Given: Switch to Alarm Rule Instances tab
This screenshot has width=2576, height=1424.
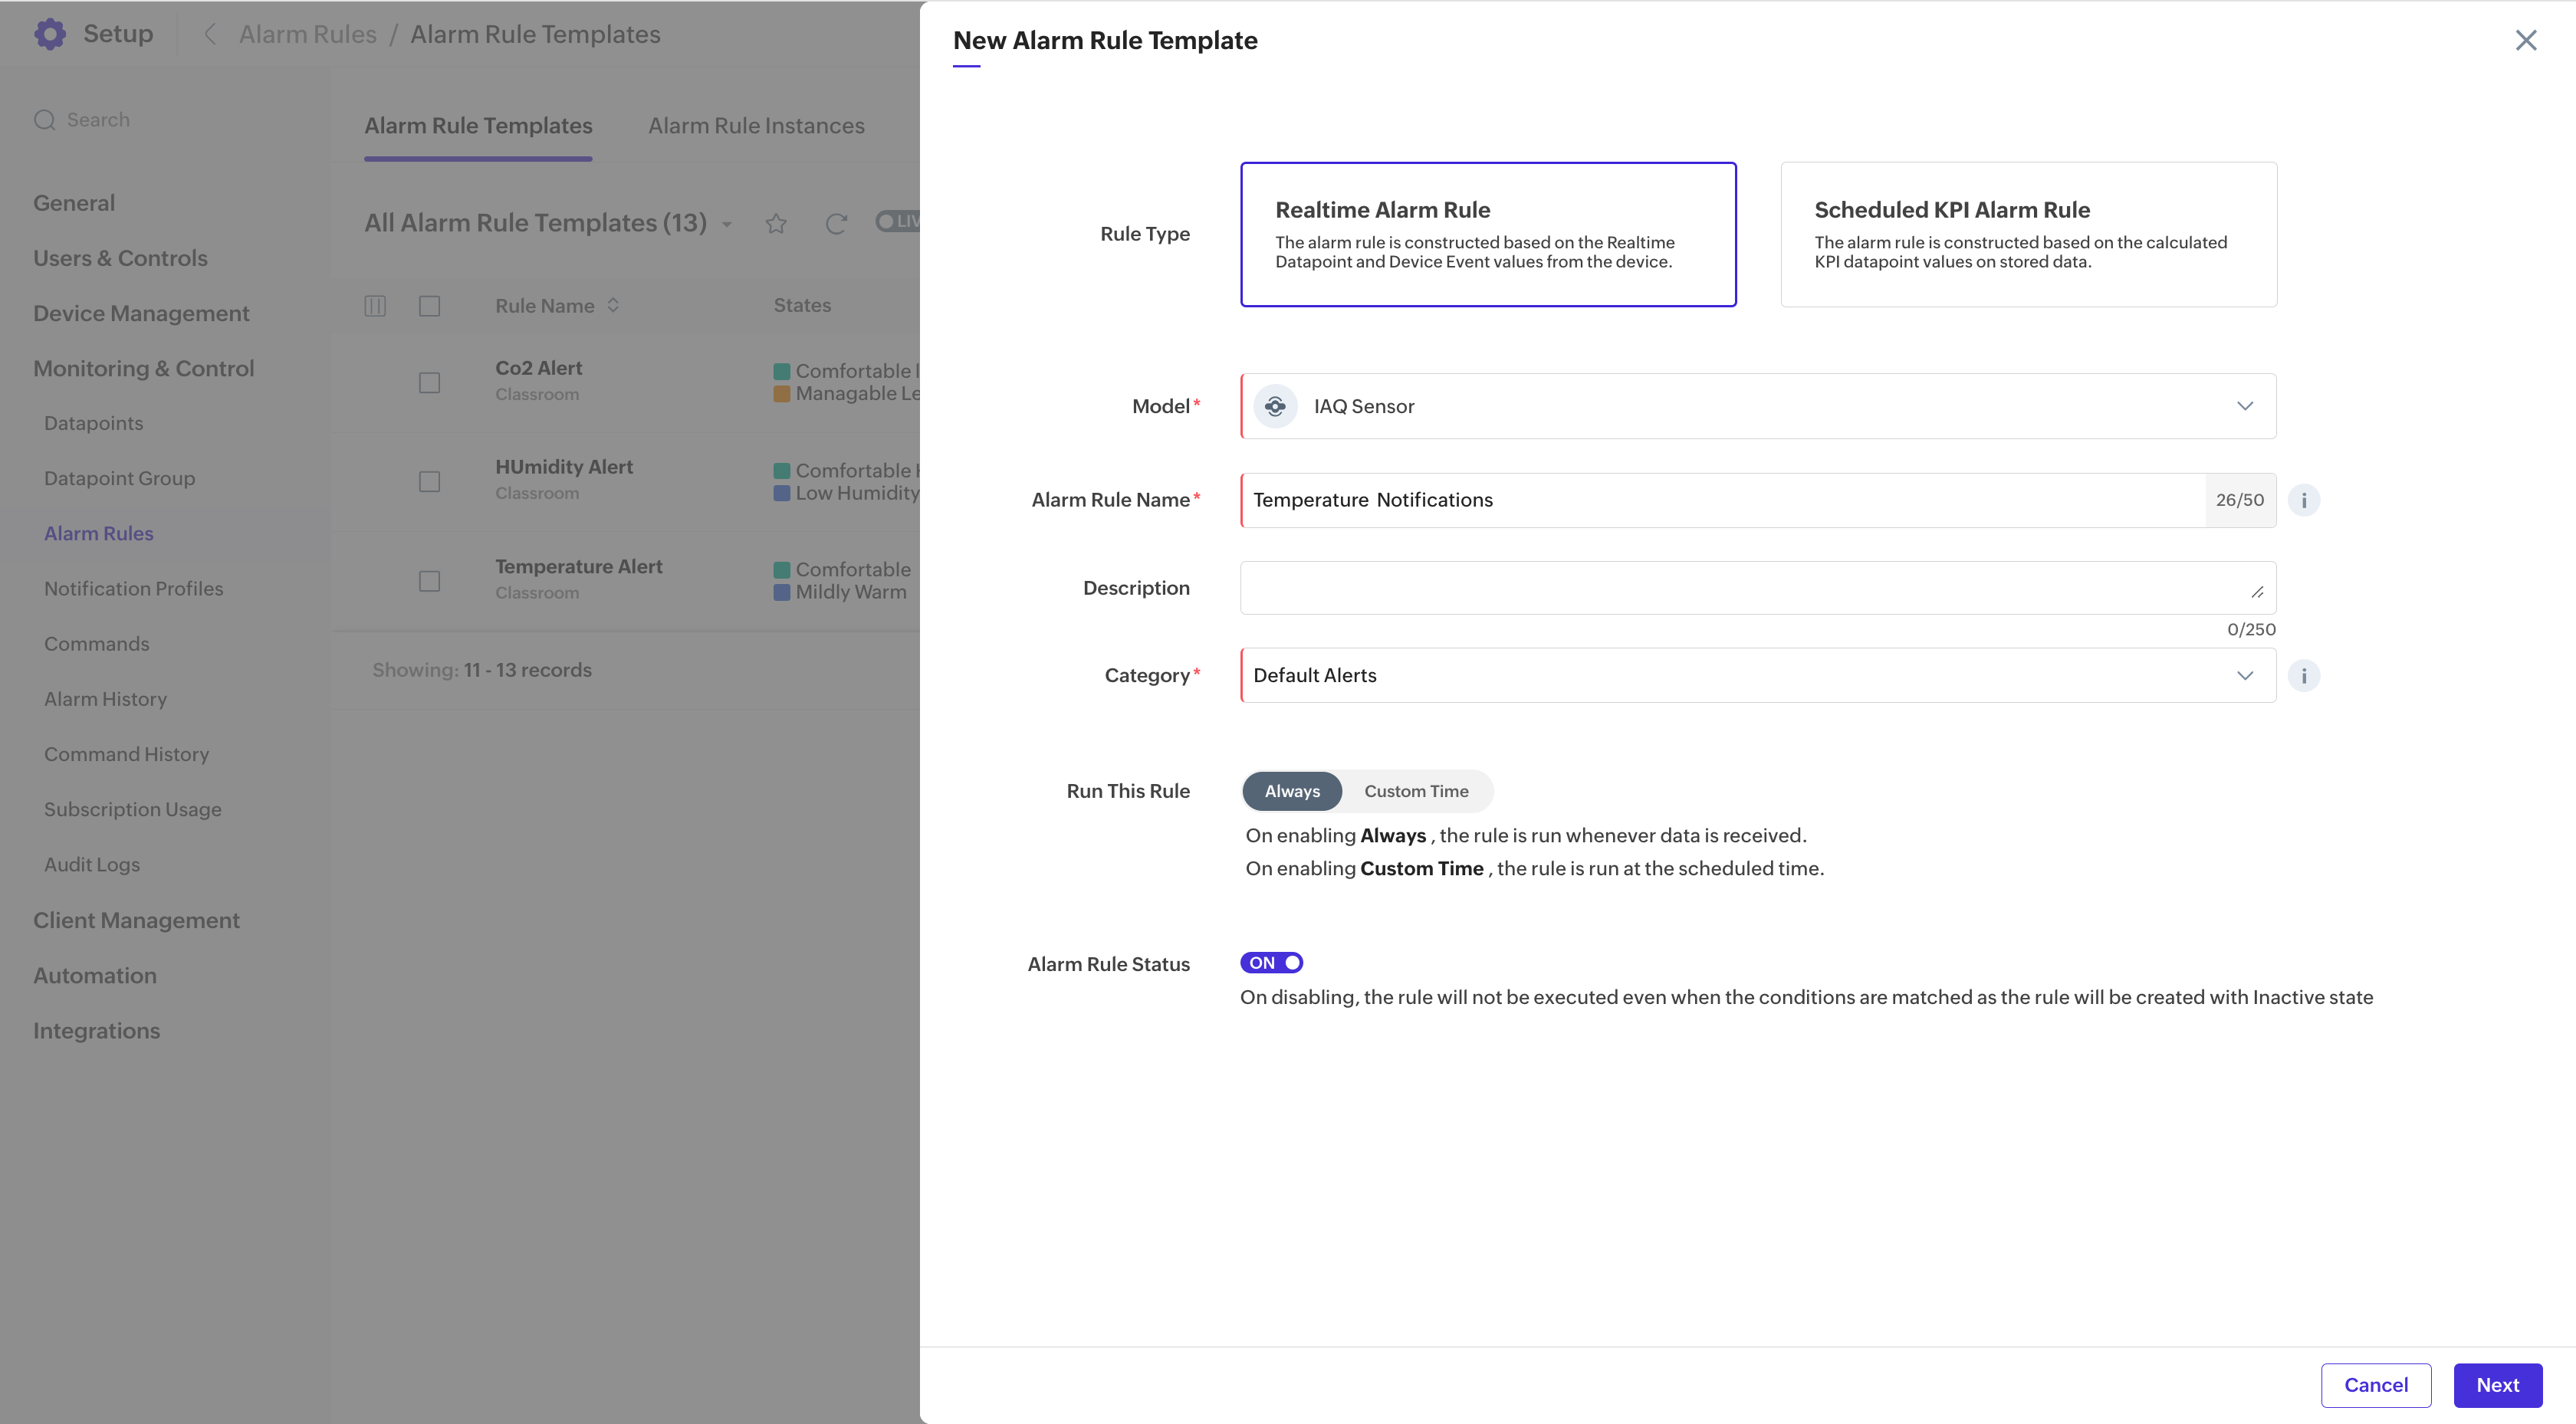Looking at the screenshot, I should [756, 126].
